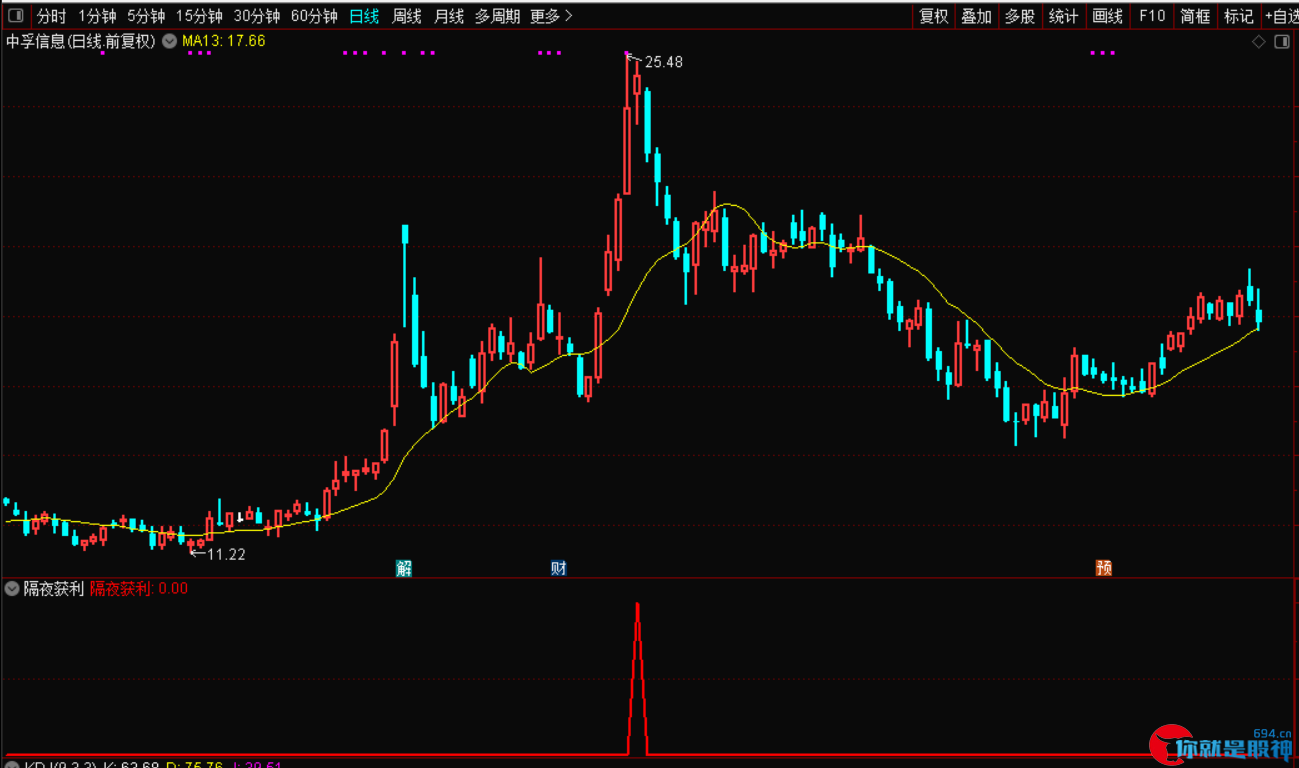Click the 复权 button
The height and width of the screenshot is (768, 1299).
point(934,16)
